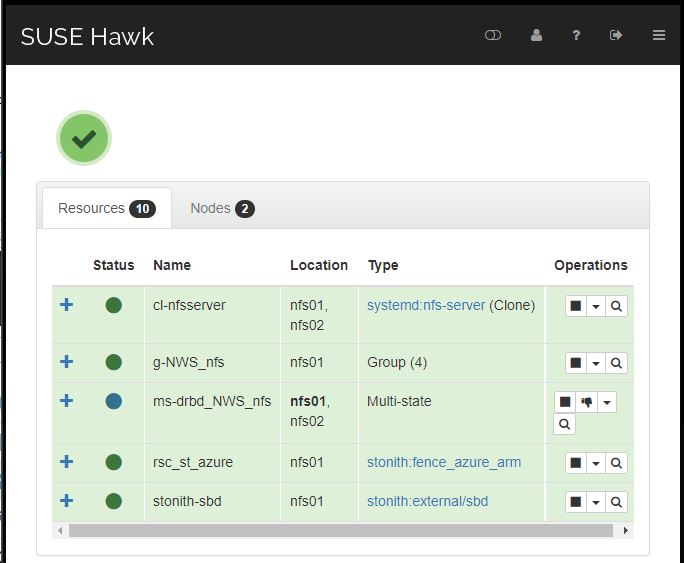
Task: Click the Type column header
Action: pyautogui.click(x=383, y=265)
